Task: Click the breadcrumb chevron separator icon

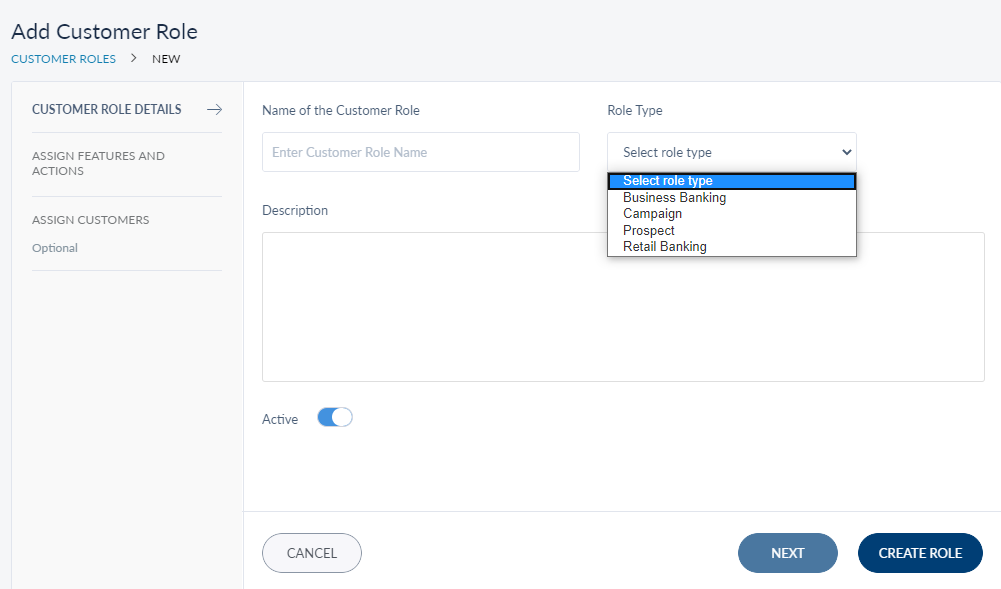Action: coord(134,58)
